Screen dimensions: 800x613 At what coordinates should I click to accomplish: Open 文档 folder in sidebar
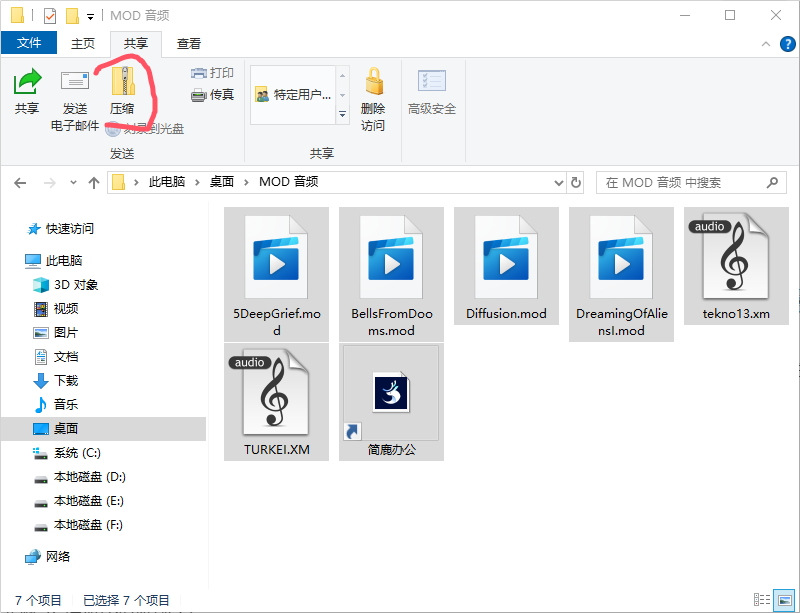point(56,357)
